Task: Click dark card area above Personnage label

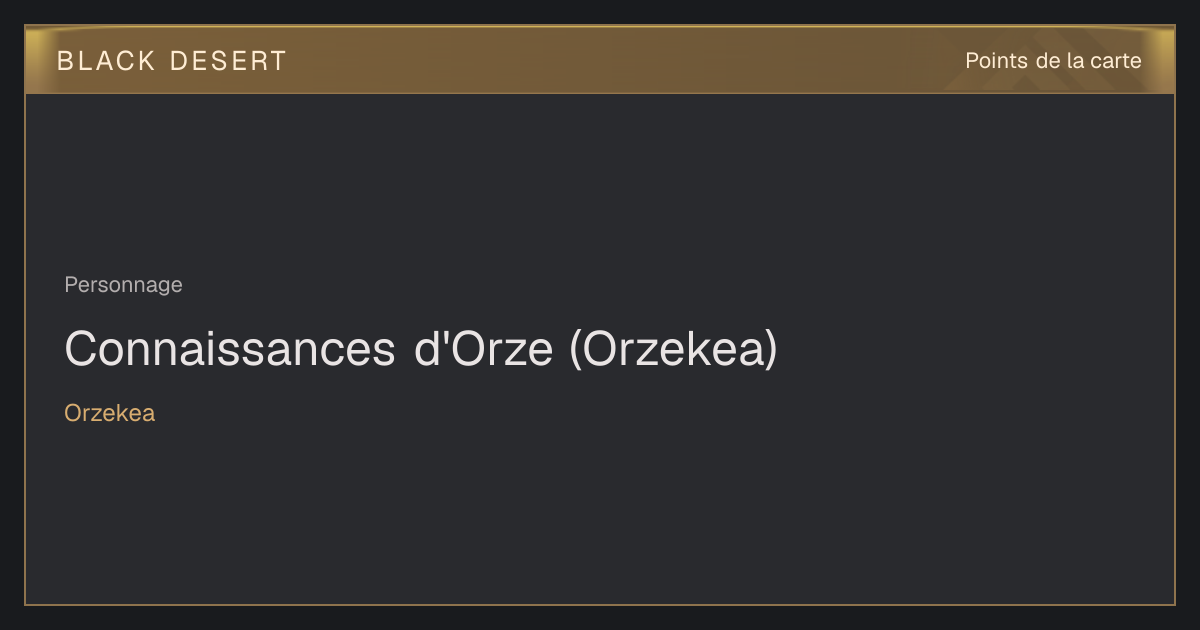Action: click(600, 180)
